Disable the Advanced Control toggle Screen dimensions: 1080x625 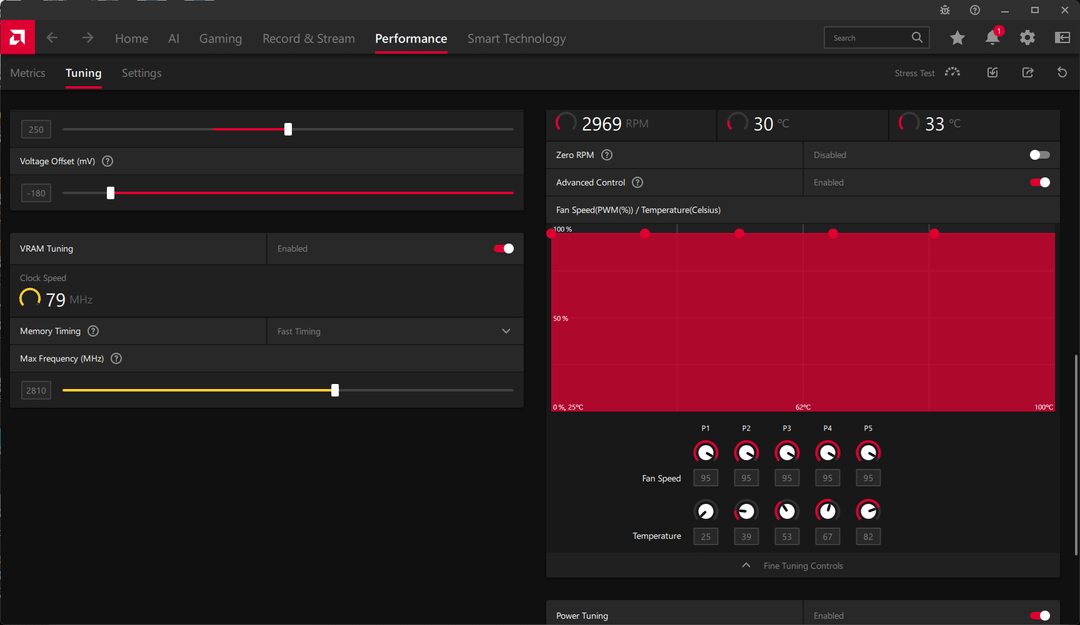pyautogui.click(x=1039, y=183)
